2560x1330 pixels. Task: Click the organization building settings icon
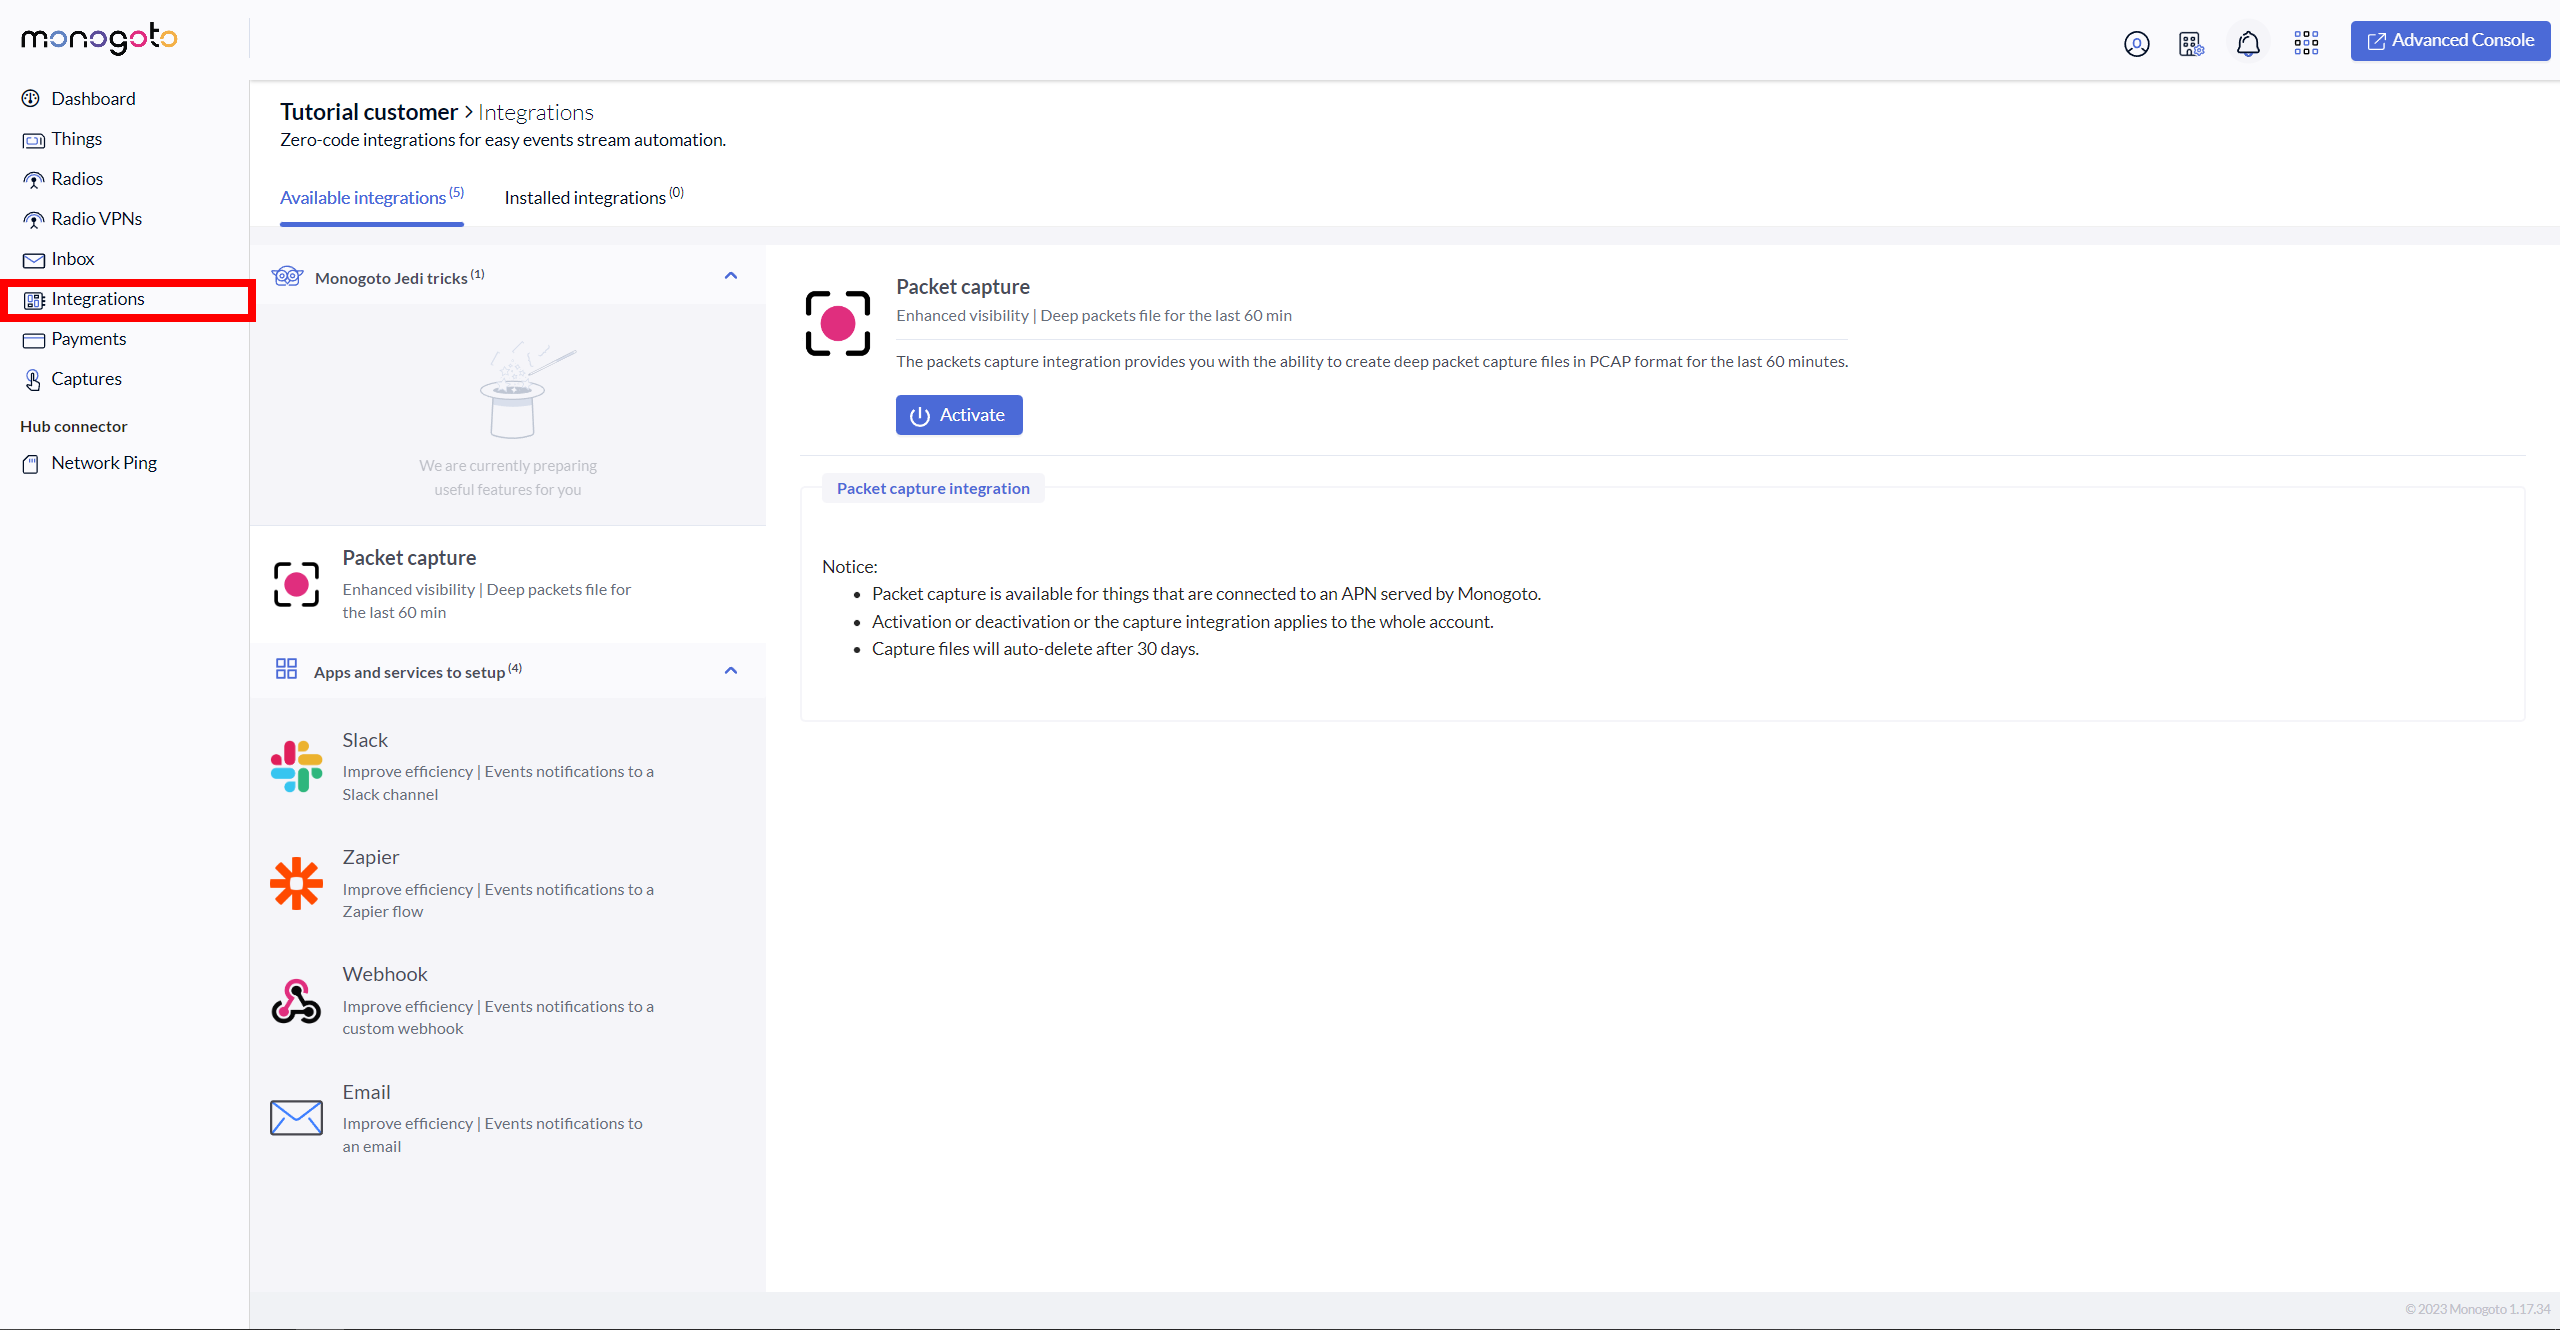point(2191,44)
